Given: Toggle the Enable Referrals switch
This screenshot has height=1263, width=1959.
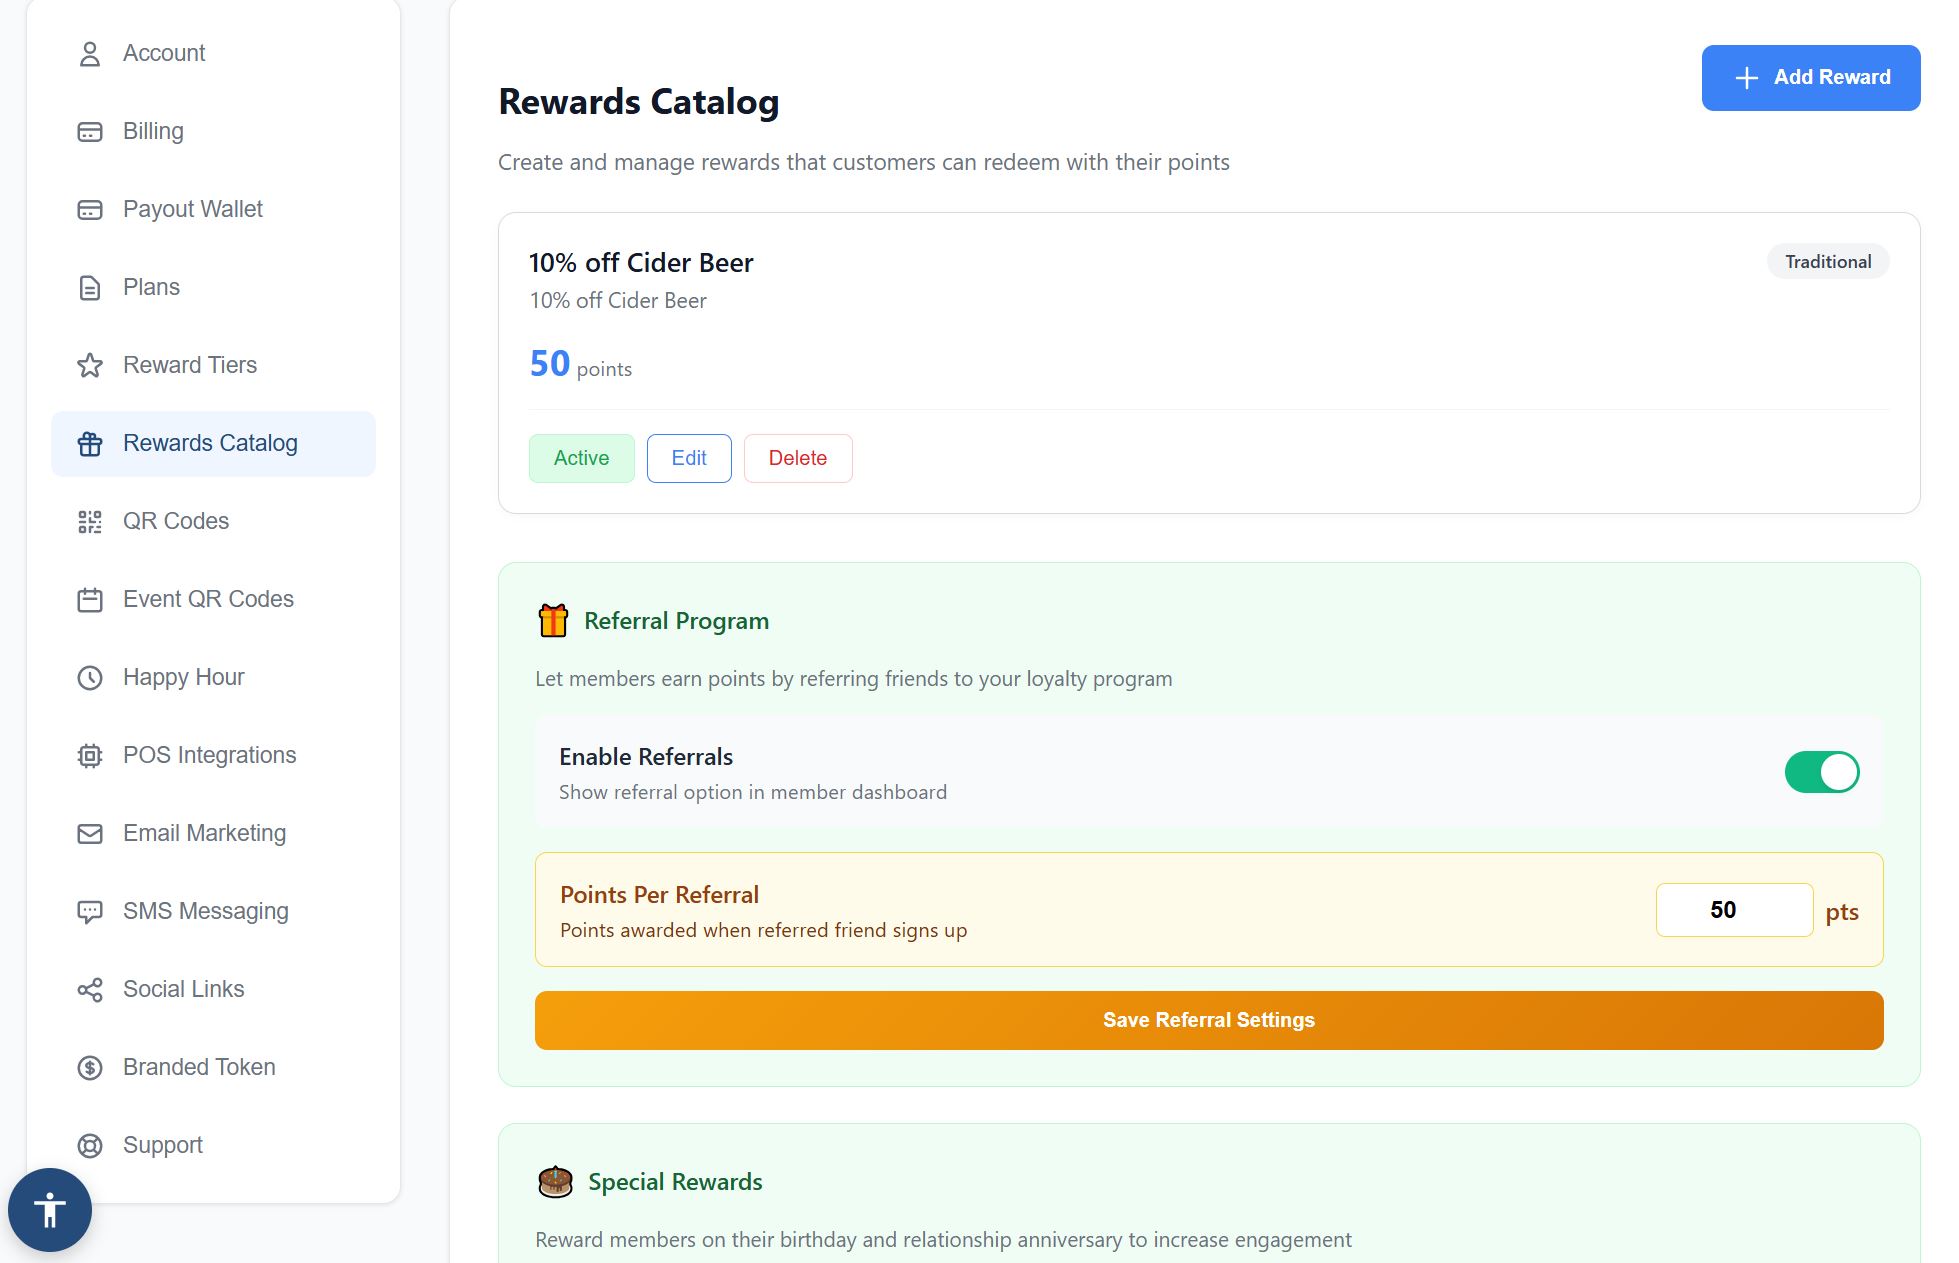Looking at the screenshot, I should pyautogui.click(x=1822, y=772).
